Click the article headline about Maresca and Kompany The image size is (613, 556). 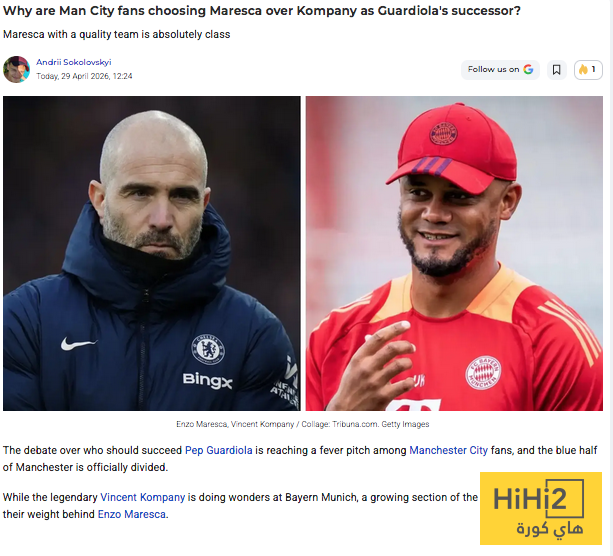[262, 11]
